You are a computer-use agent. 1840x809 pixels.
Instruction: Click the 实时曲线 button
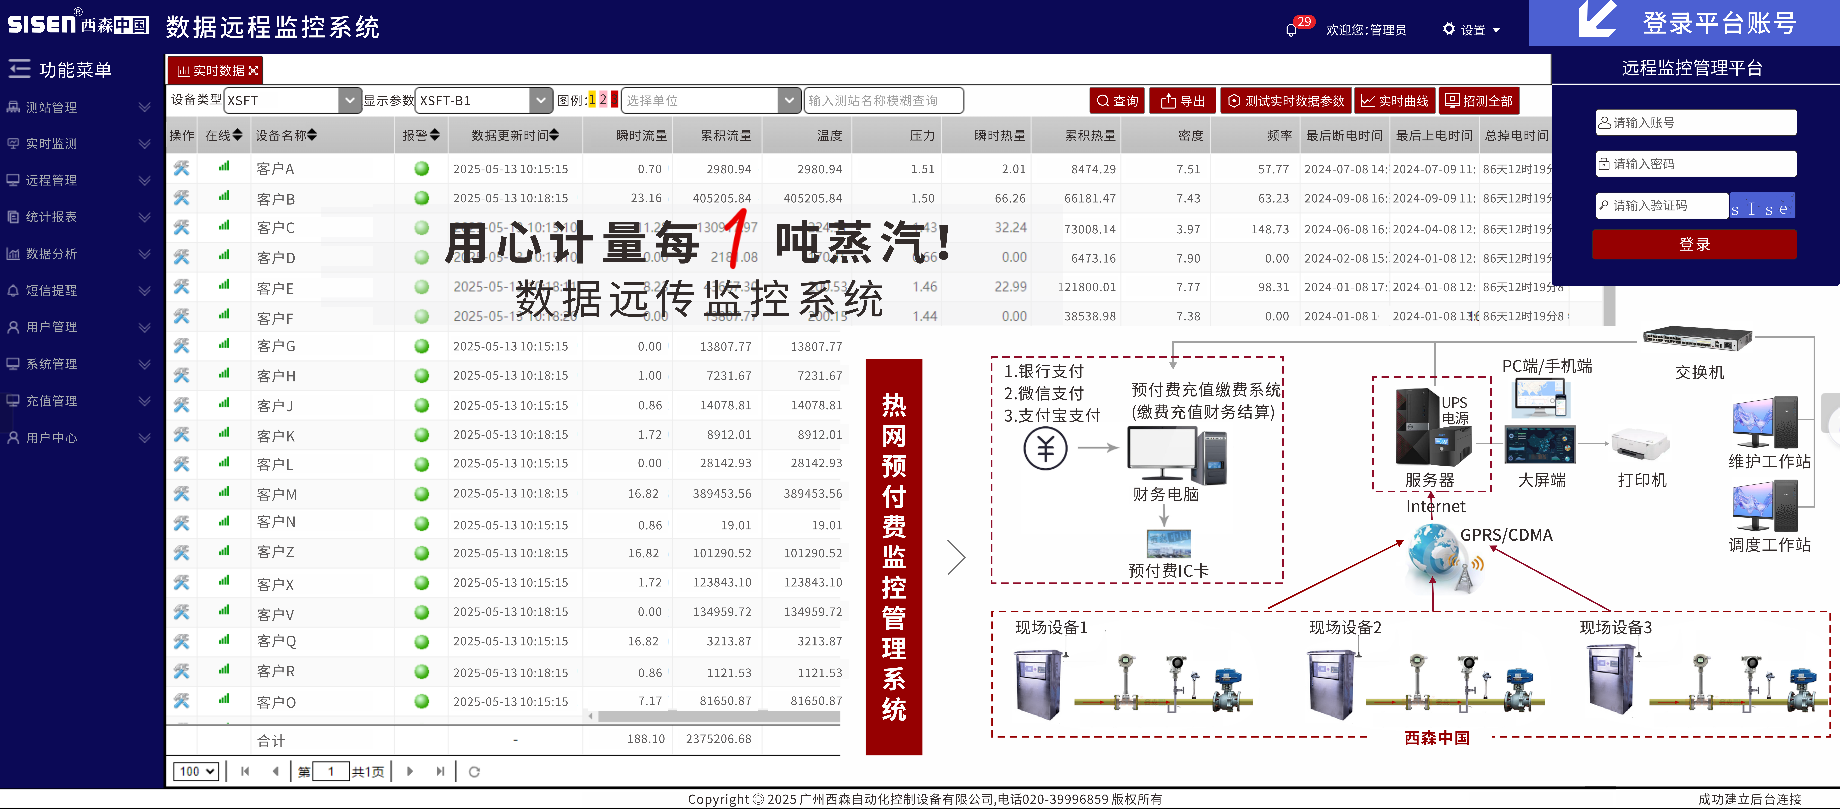[x=1394, y=100]
